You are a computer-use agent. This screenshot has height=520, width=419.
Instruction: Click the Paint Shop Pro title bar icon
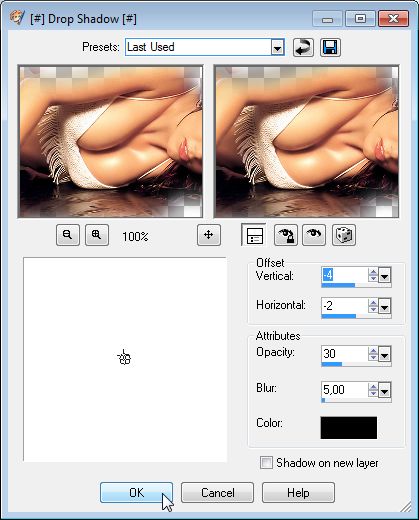point(17,18)
